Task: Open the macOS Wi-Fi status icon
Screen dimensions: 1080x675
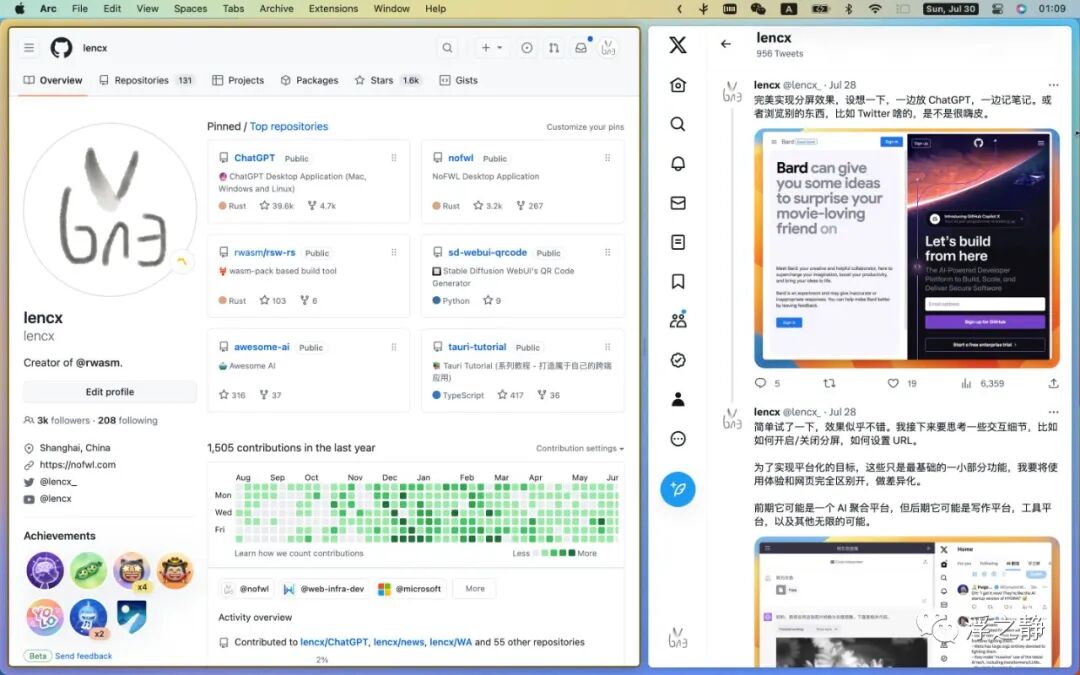Action: pos(875,8)
